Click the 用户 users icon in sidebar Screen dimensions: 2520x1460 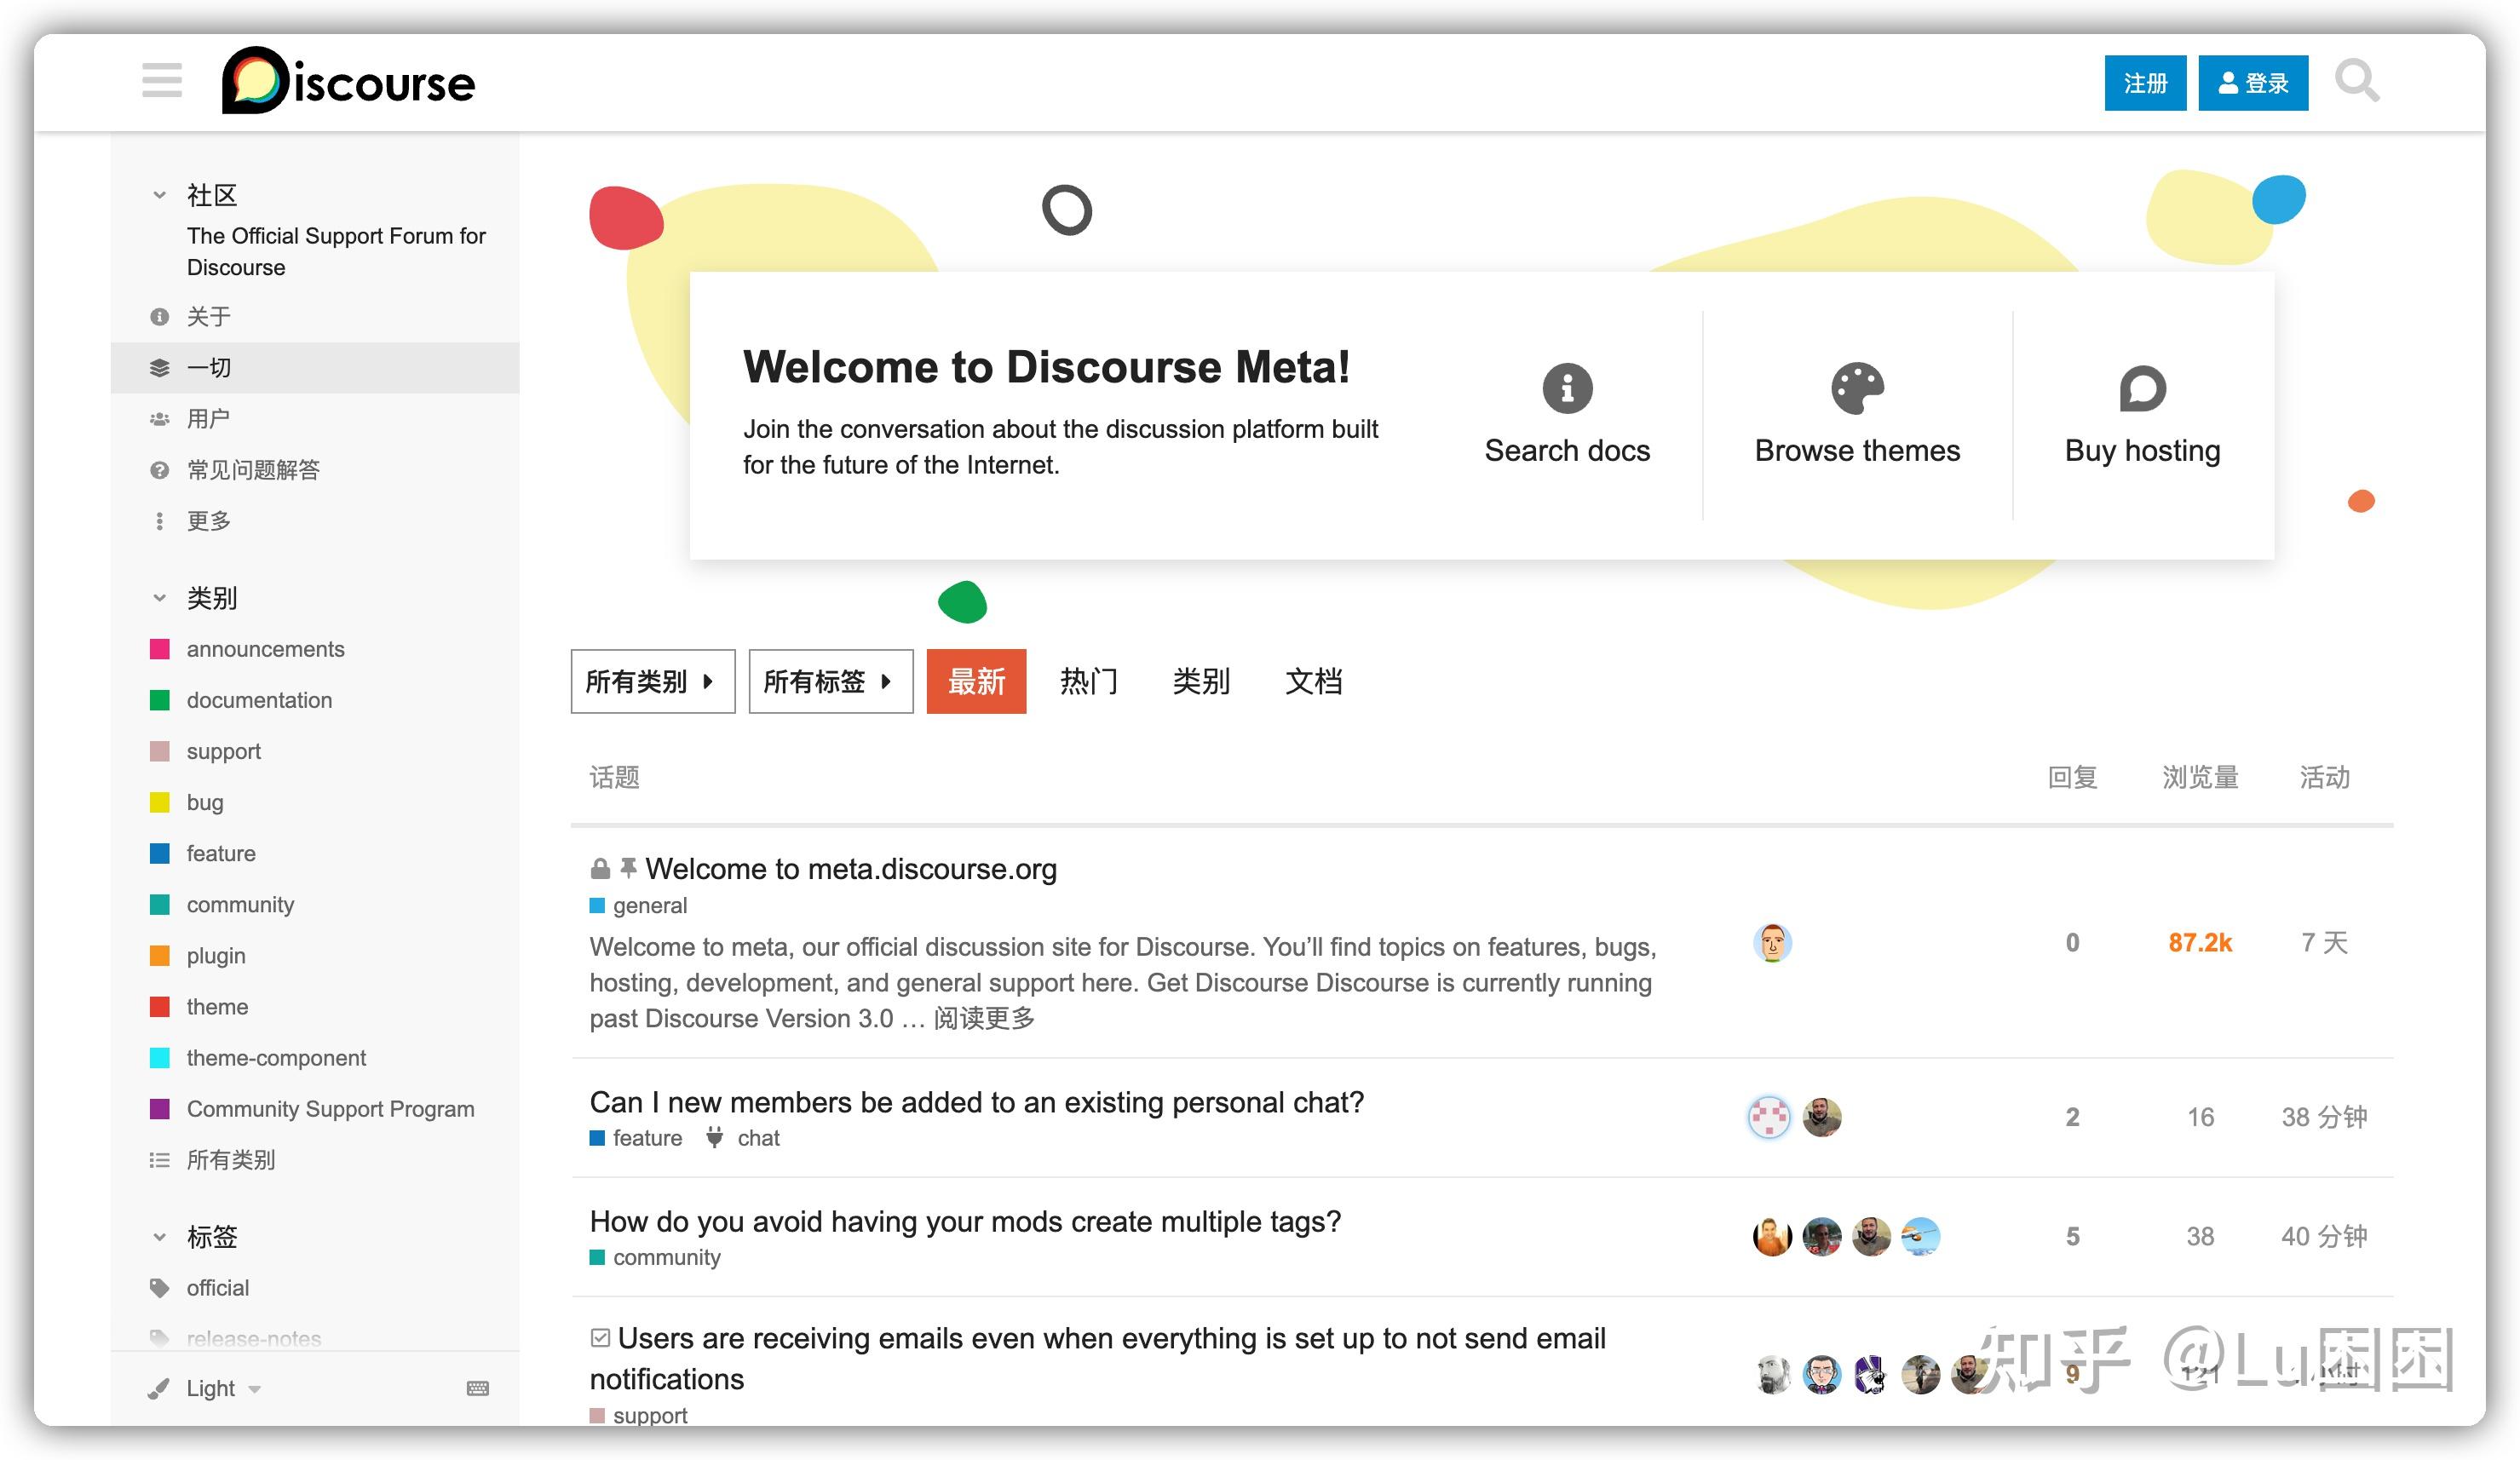[160, 418]
